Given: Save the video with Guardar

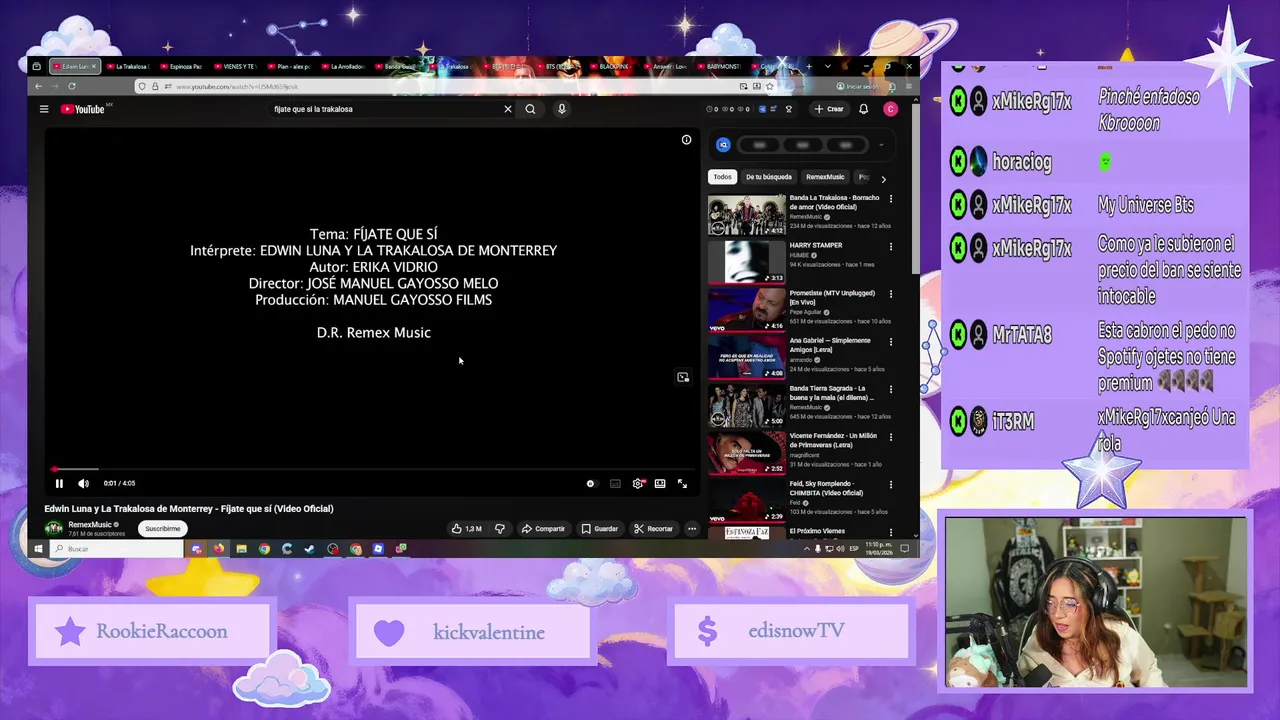Looking at the screenshot, I should click(600, 528).
